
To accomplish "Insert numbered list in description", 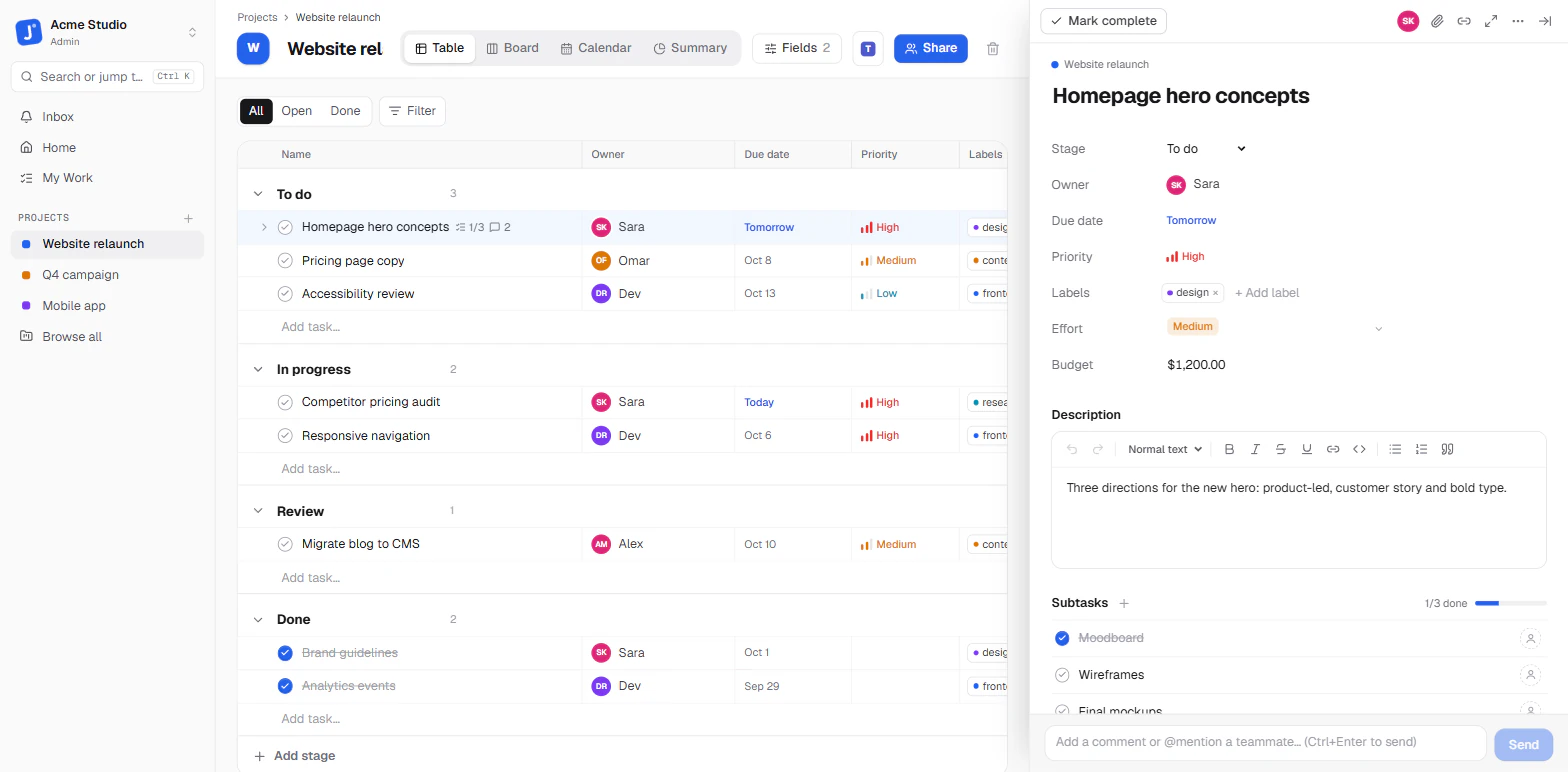I will [1421, 449].
